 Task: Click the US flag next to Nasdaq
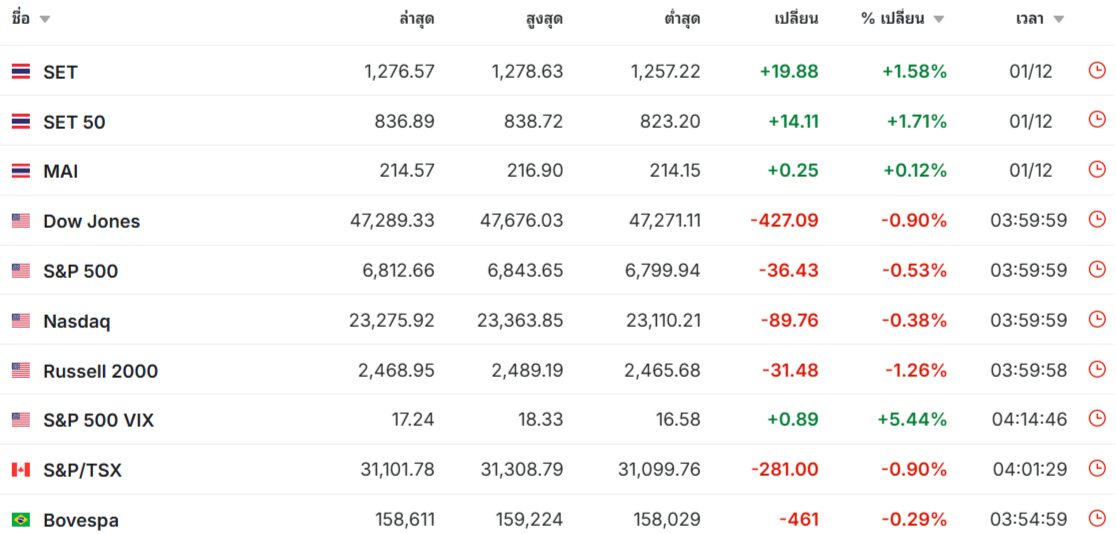(x=21, y=321)
